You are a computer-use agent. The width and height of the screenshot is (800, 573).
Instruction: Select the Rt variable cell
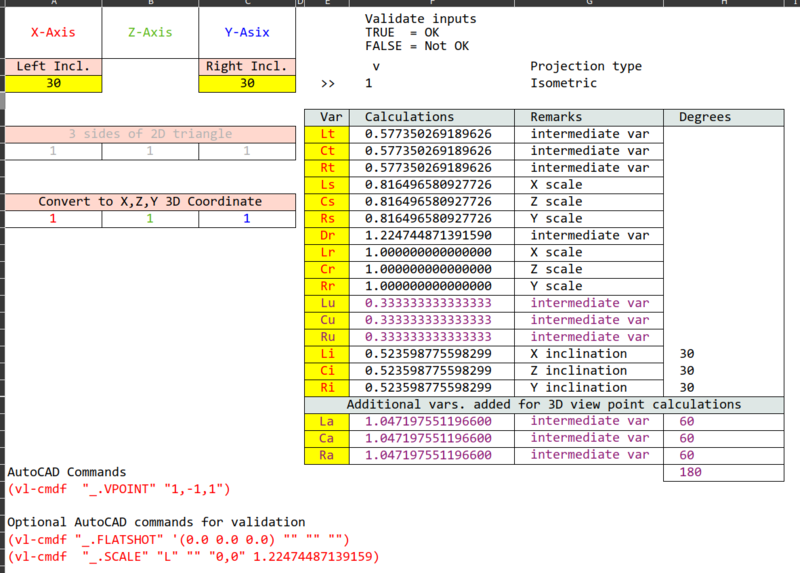327,168
